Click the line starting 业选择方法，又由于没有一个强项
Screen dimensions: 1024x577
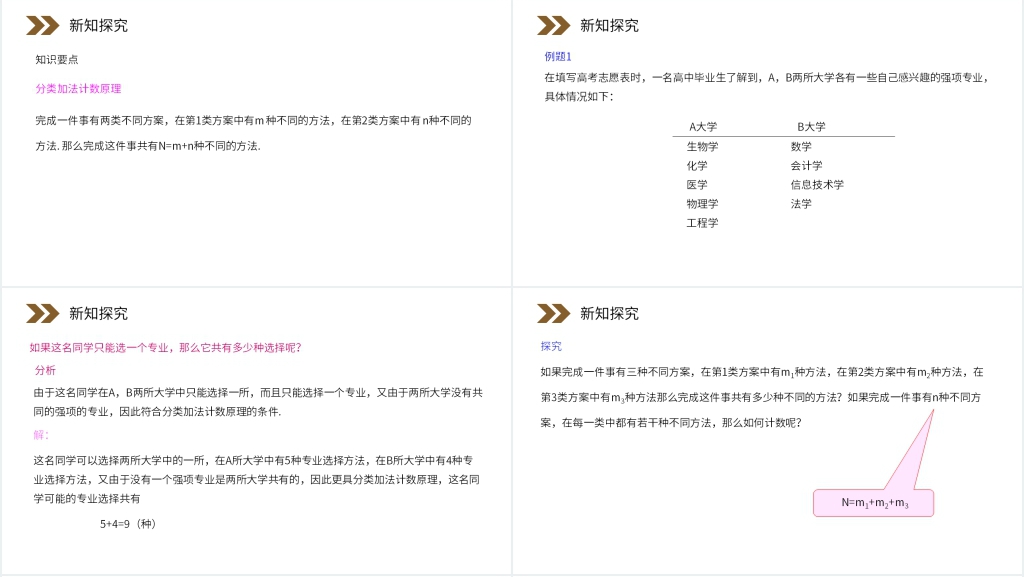point(257,480)
